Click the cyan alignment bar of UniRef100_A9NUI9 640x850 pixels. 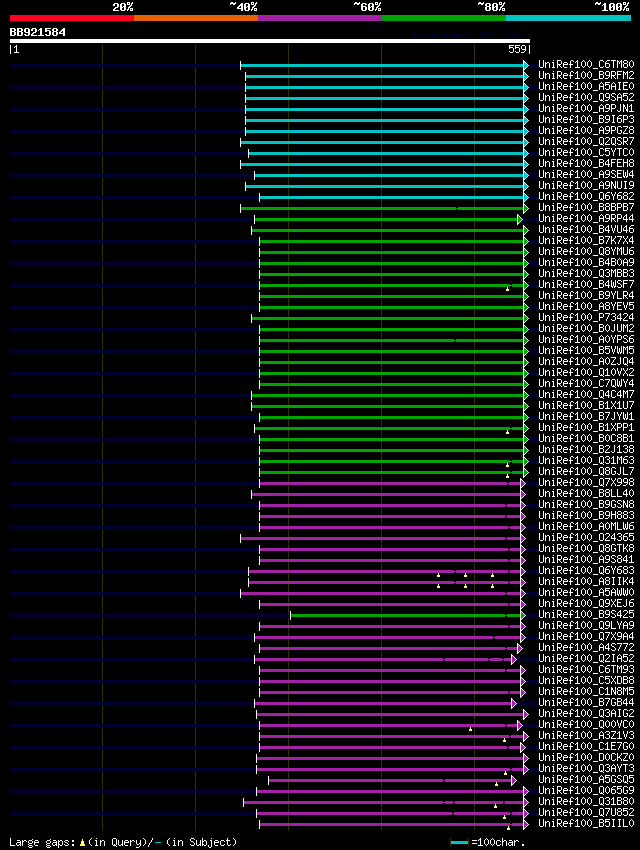385,186
